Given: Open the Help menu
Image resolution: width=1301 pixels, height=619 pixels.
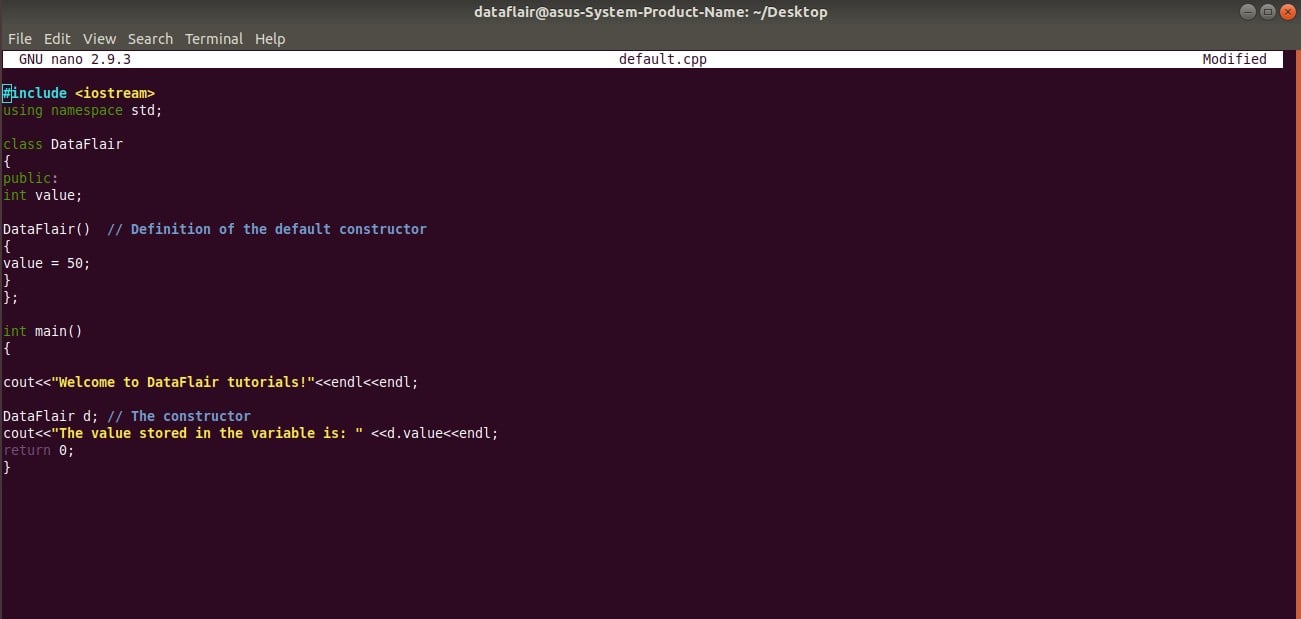Looking at the screenshot, I should 269,38.
